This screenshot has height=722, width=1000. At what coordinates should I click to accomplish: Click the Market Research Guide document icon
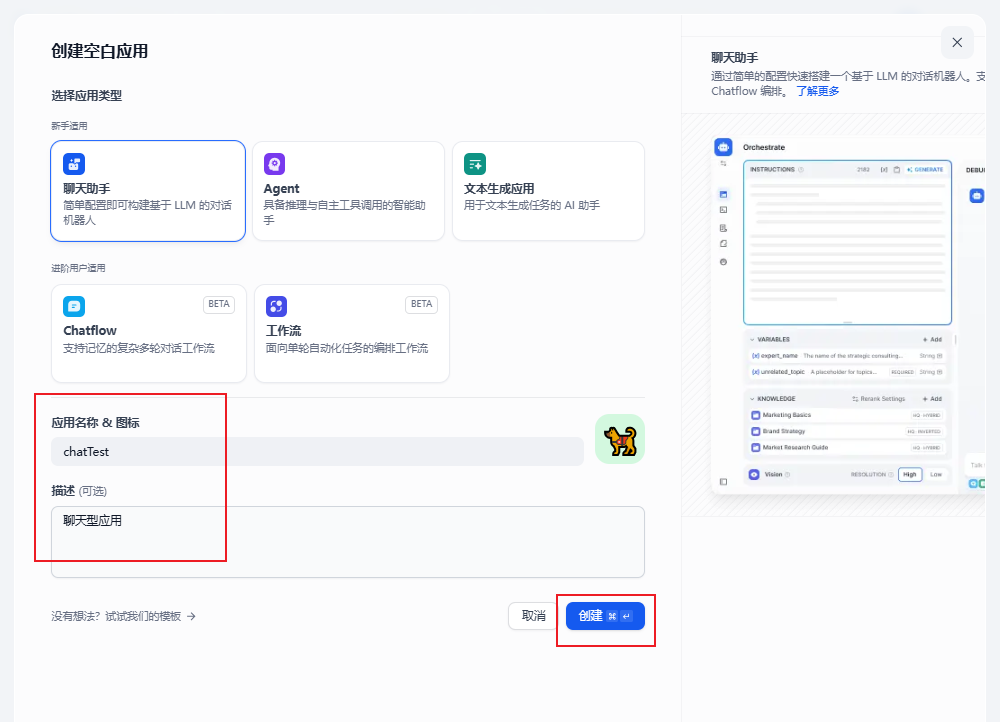coord(756,448)
